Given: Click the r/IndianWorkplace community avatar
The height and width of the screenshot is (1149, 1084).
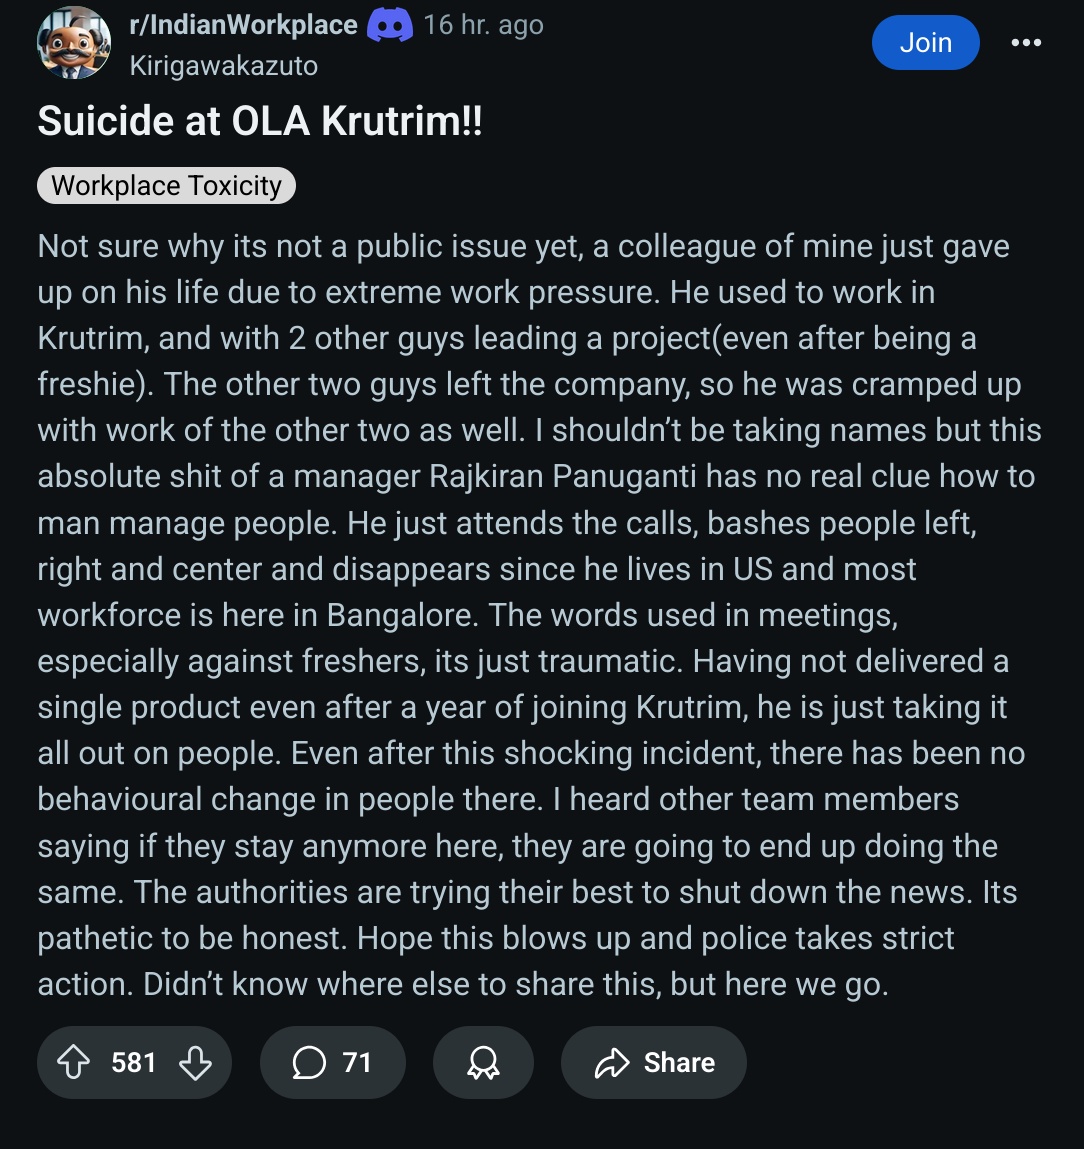Looking at the screenshot, I should coord(73,42).
